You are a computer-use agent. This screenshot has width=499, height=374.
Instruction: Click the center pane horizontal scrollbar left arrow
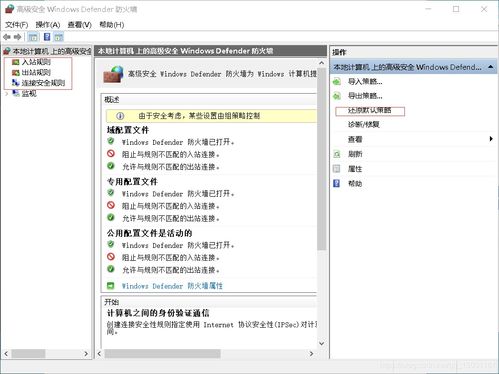[x=99, y=353]
